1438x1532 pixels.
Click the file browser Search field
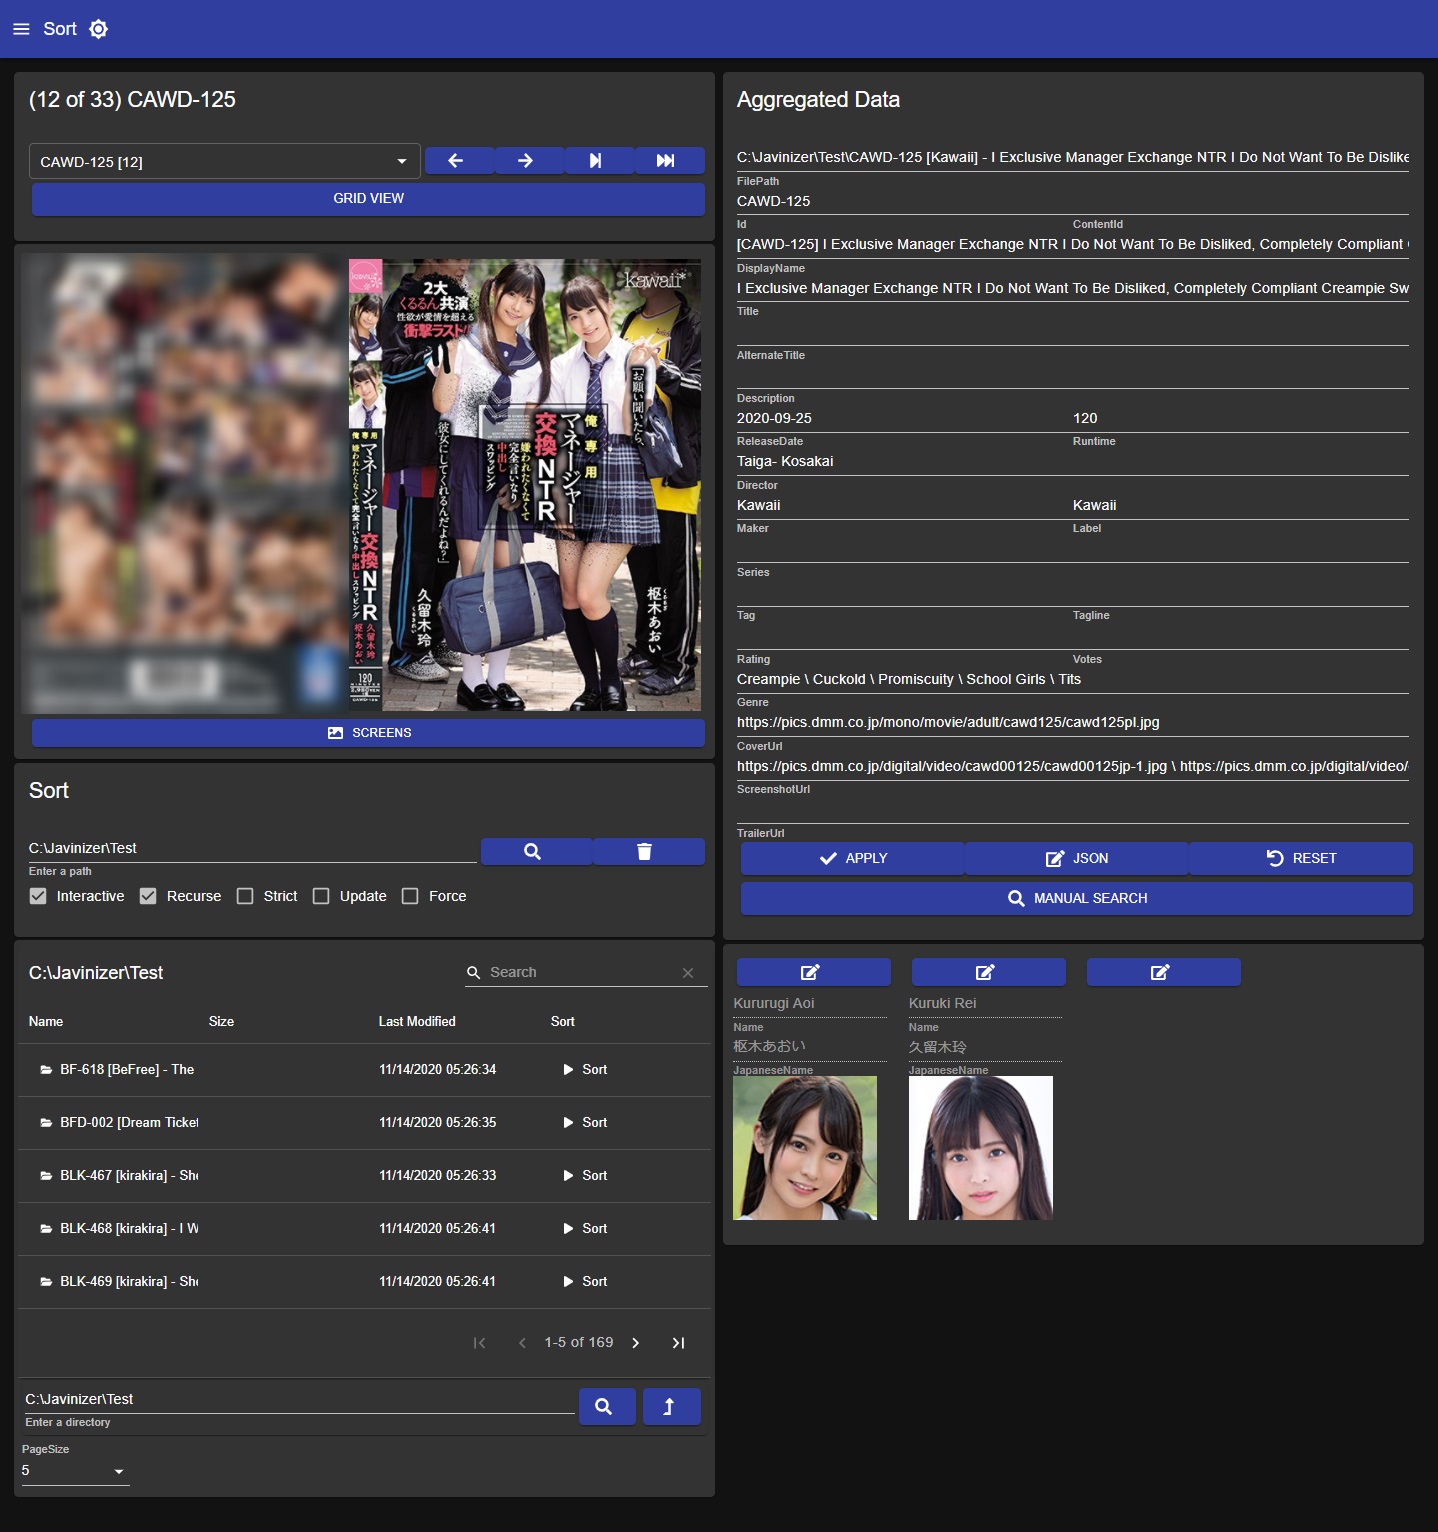(x=582, y=972)
